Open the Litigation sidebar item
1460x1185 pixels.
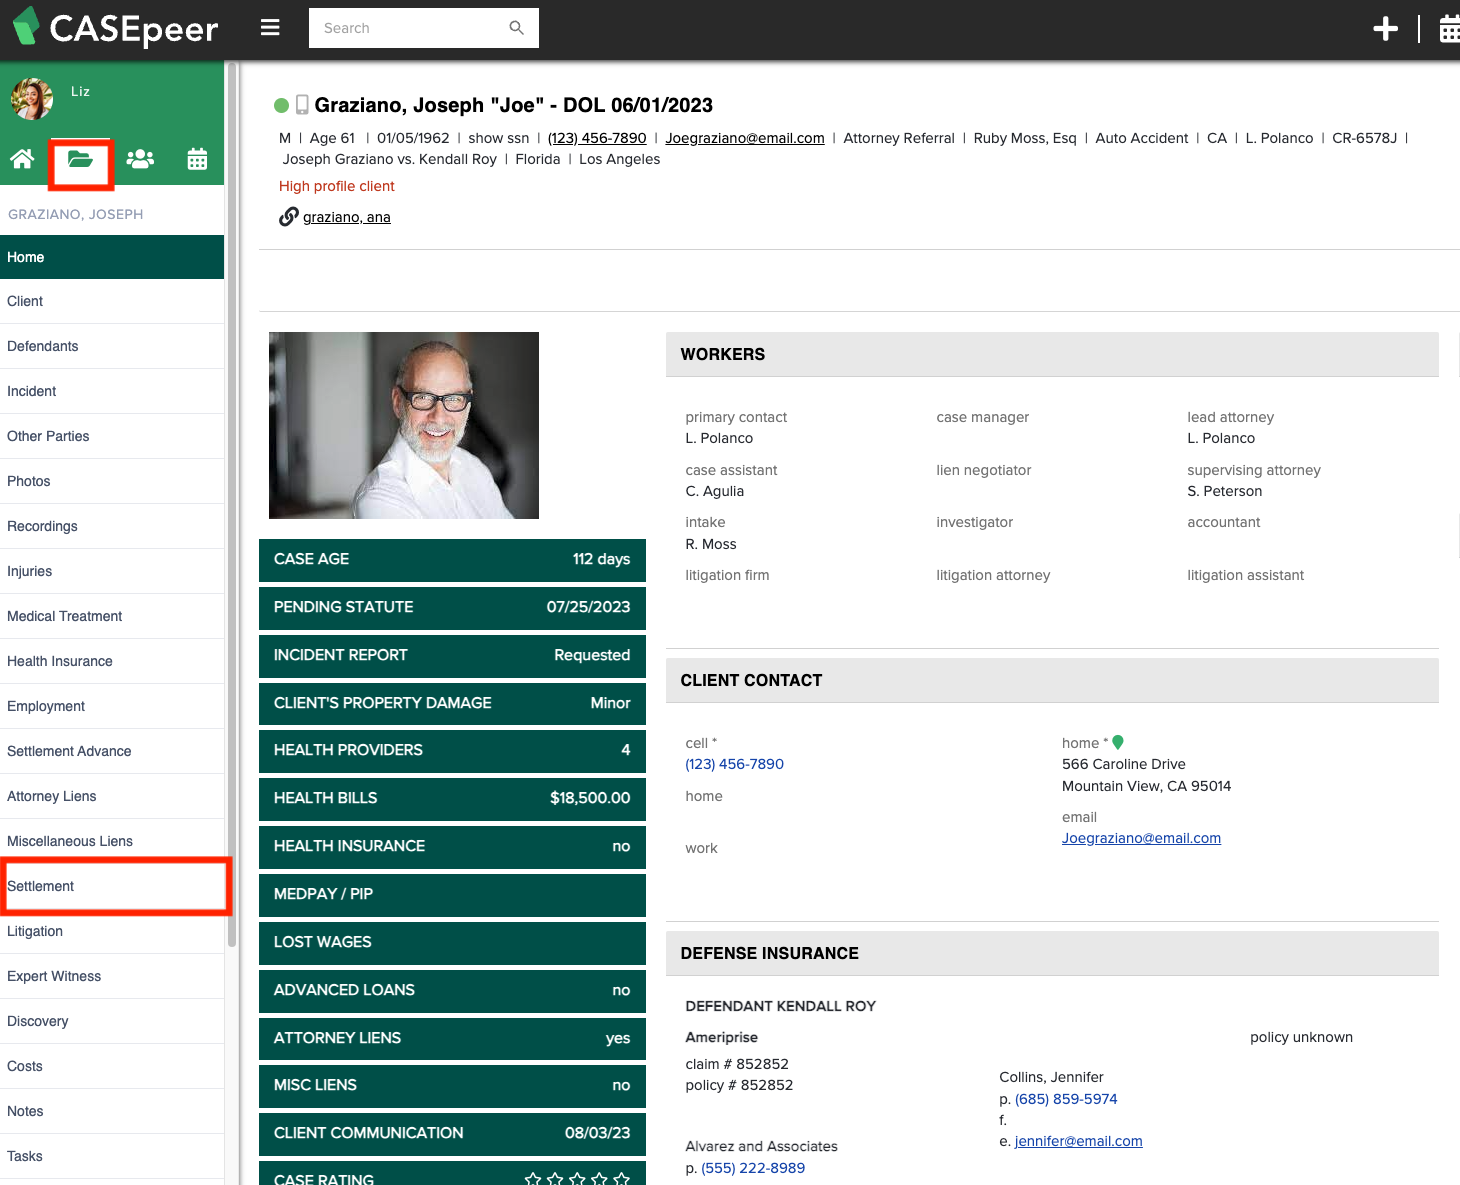[112, 931]
